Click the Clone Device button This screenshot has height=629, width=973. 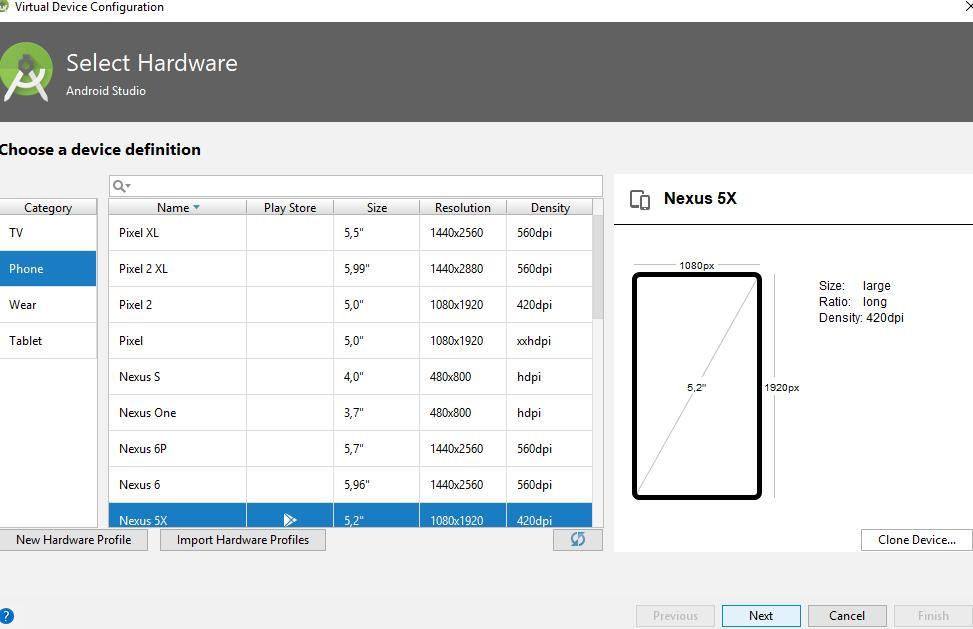917,540
